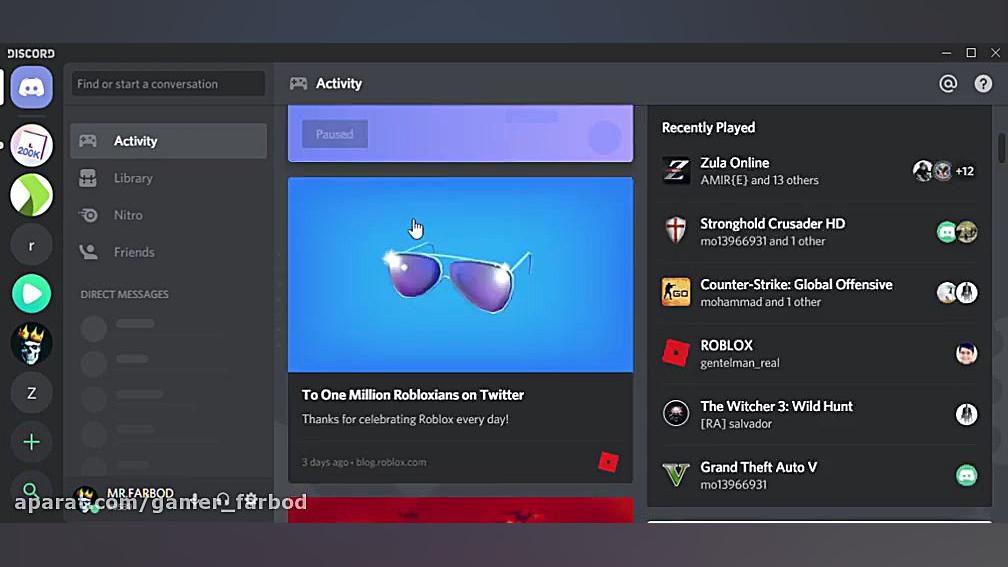Click the CS:GO game icon
1008x567 pixels.
click(676, 292)
